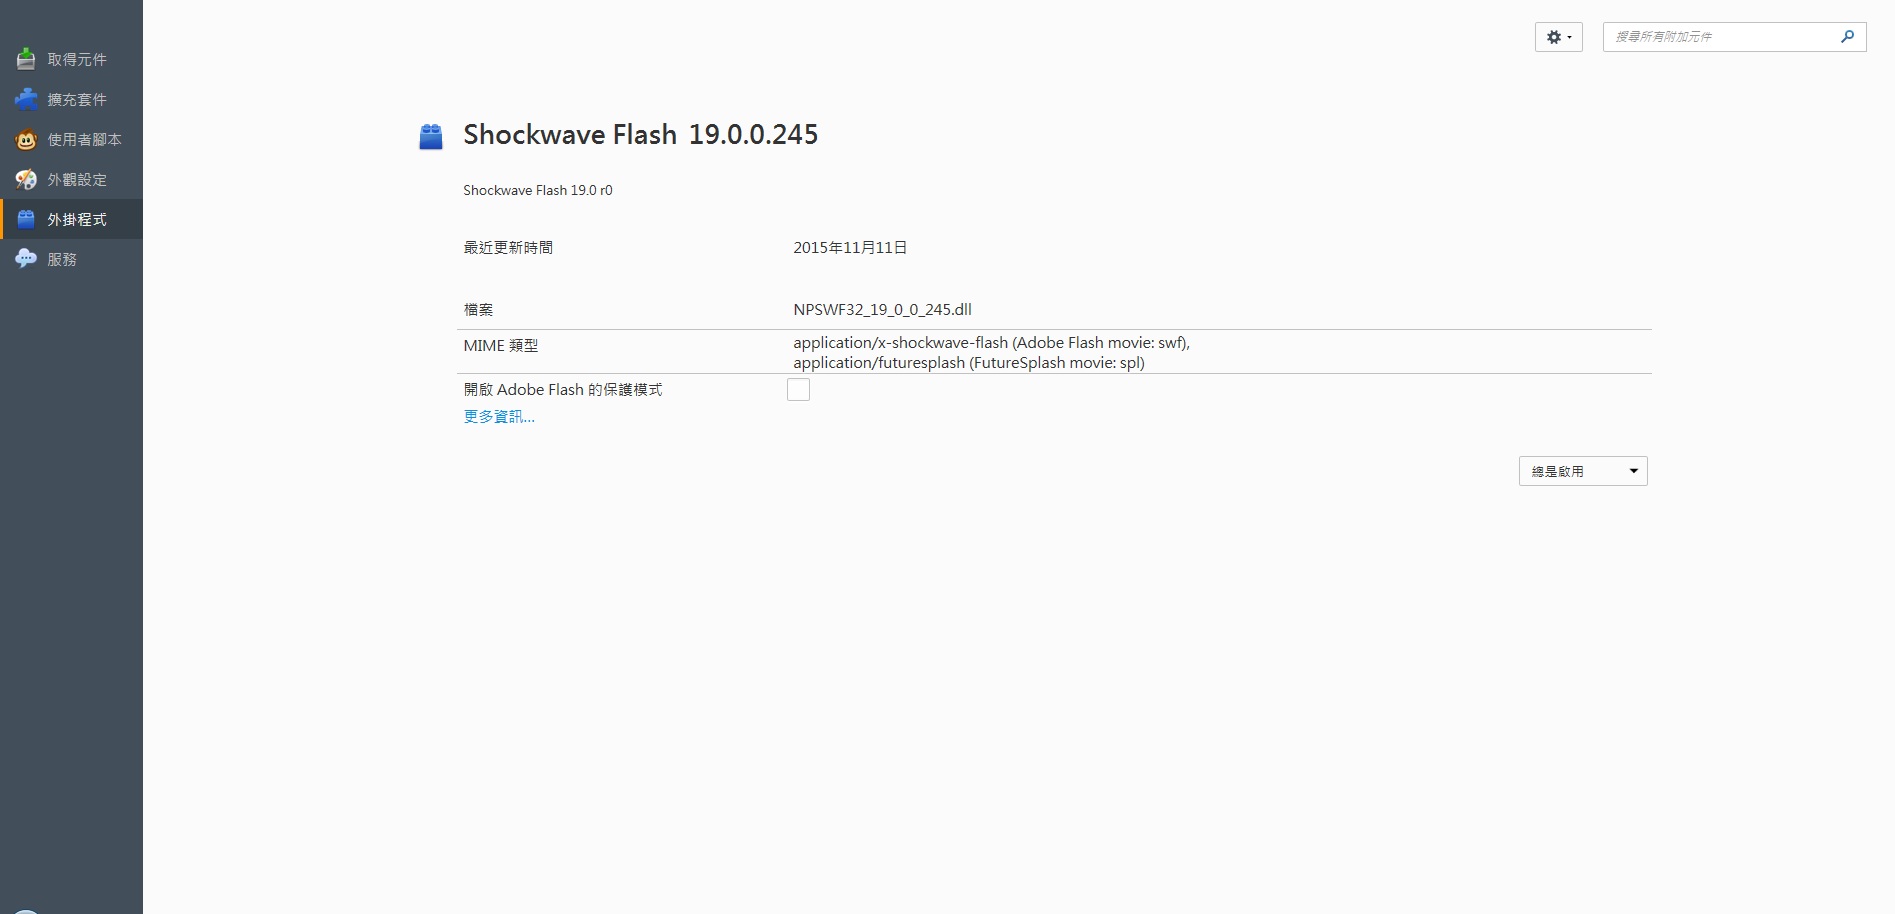Click the magnifier icon in search box

(1847, 37)
